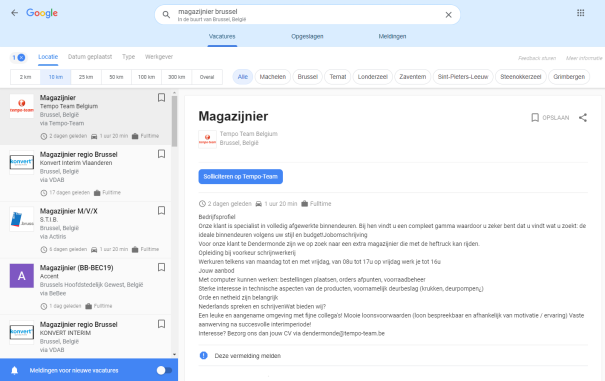The height and width of the screenshot is (381, 605).
Task: Filter by Londerzeel location chip
Action: coord(372,77)
